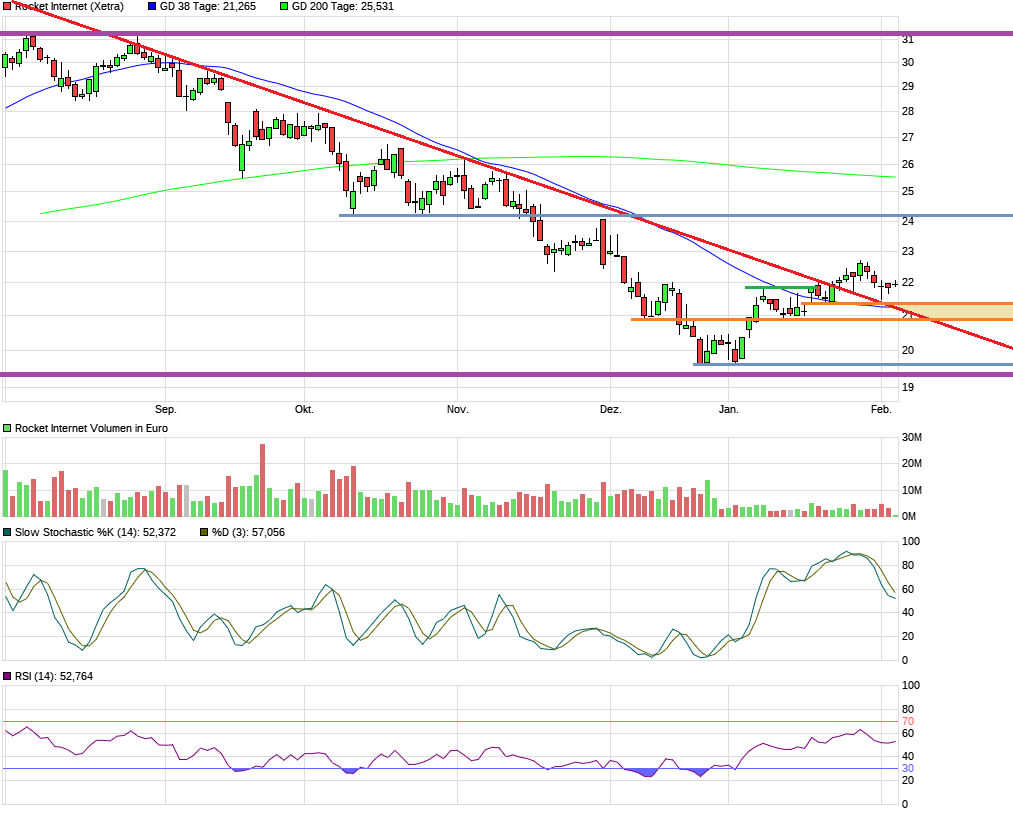Click the 'GD 200 Tage: 25,531' label
The height and width of the screenshot is (813, 1013).
[x=343, y=6]
